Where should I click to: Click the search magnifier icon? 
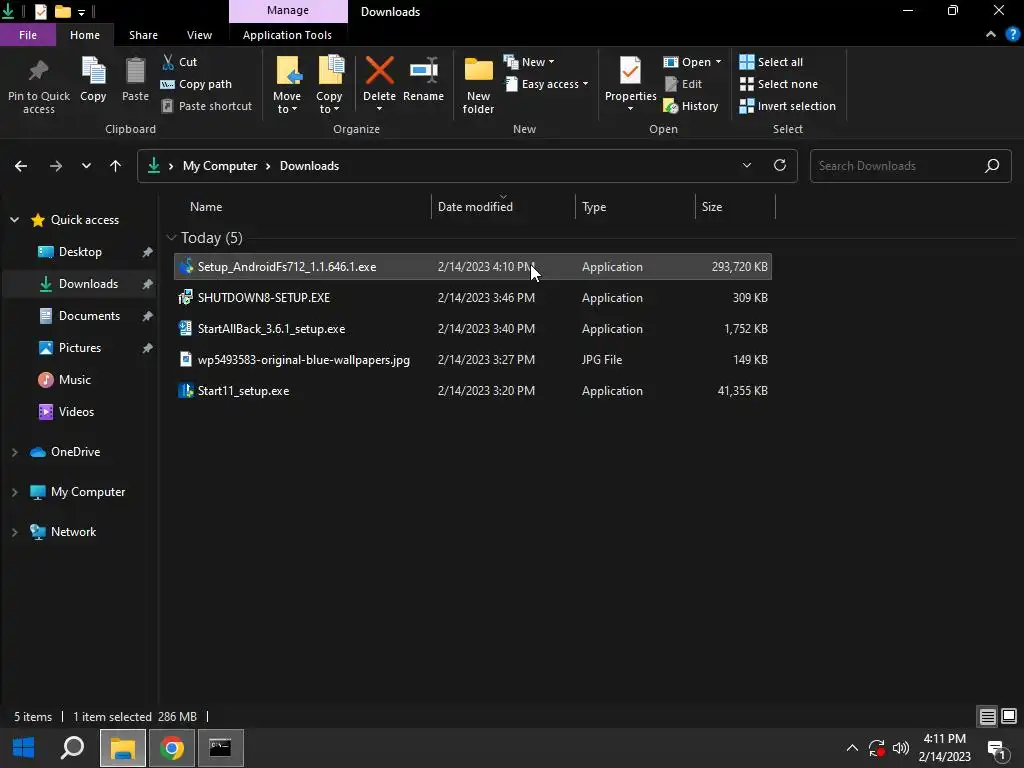(992, 166)
